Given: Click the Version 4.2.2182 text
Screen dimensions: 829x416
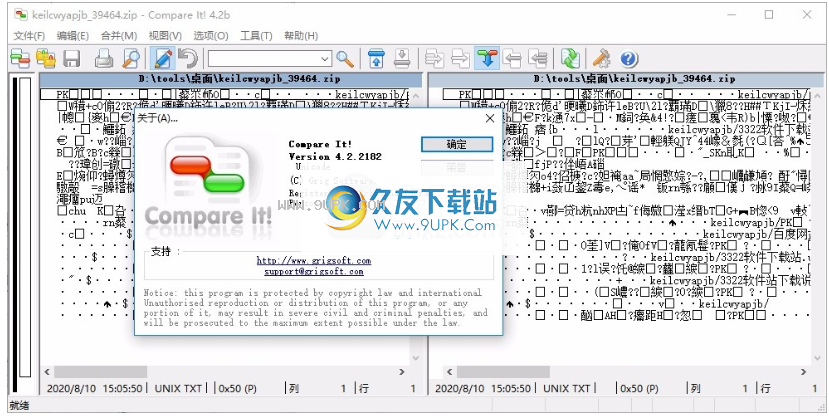Looking at the screenshot, I should pos(335,156).
